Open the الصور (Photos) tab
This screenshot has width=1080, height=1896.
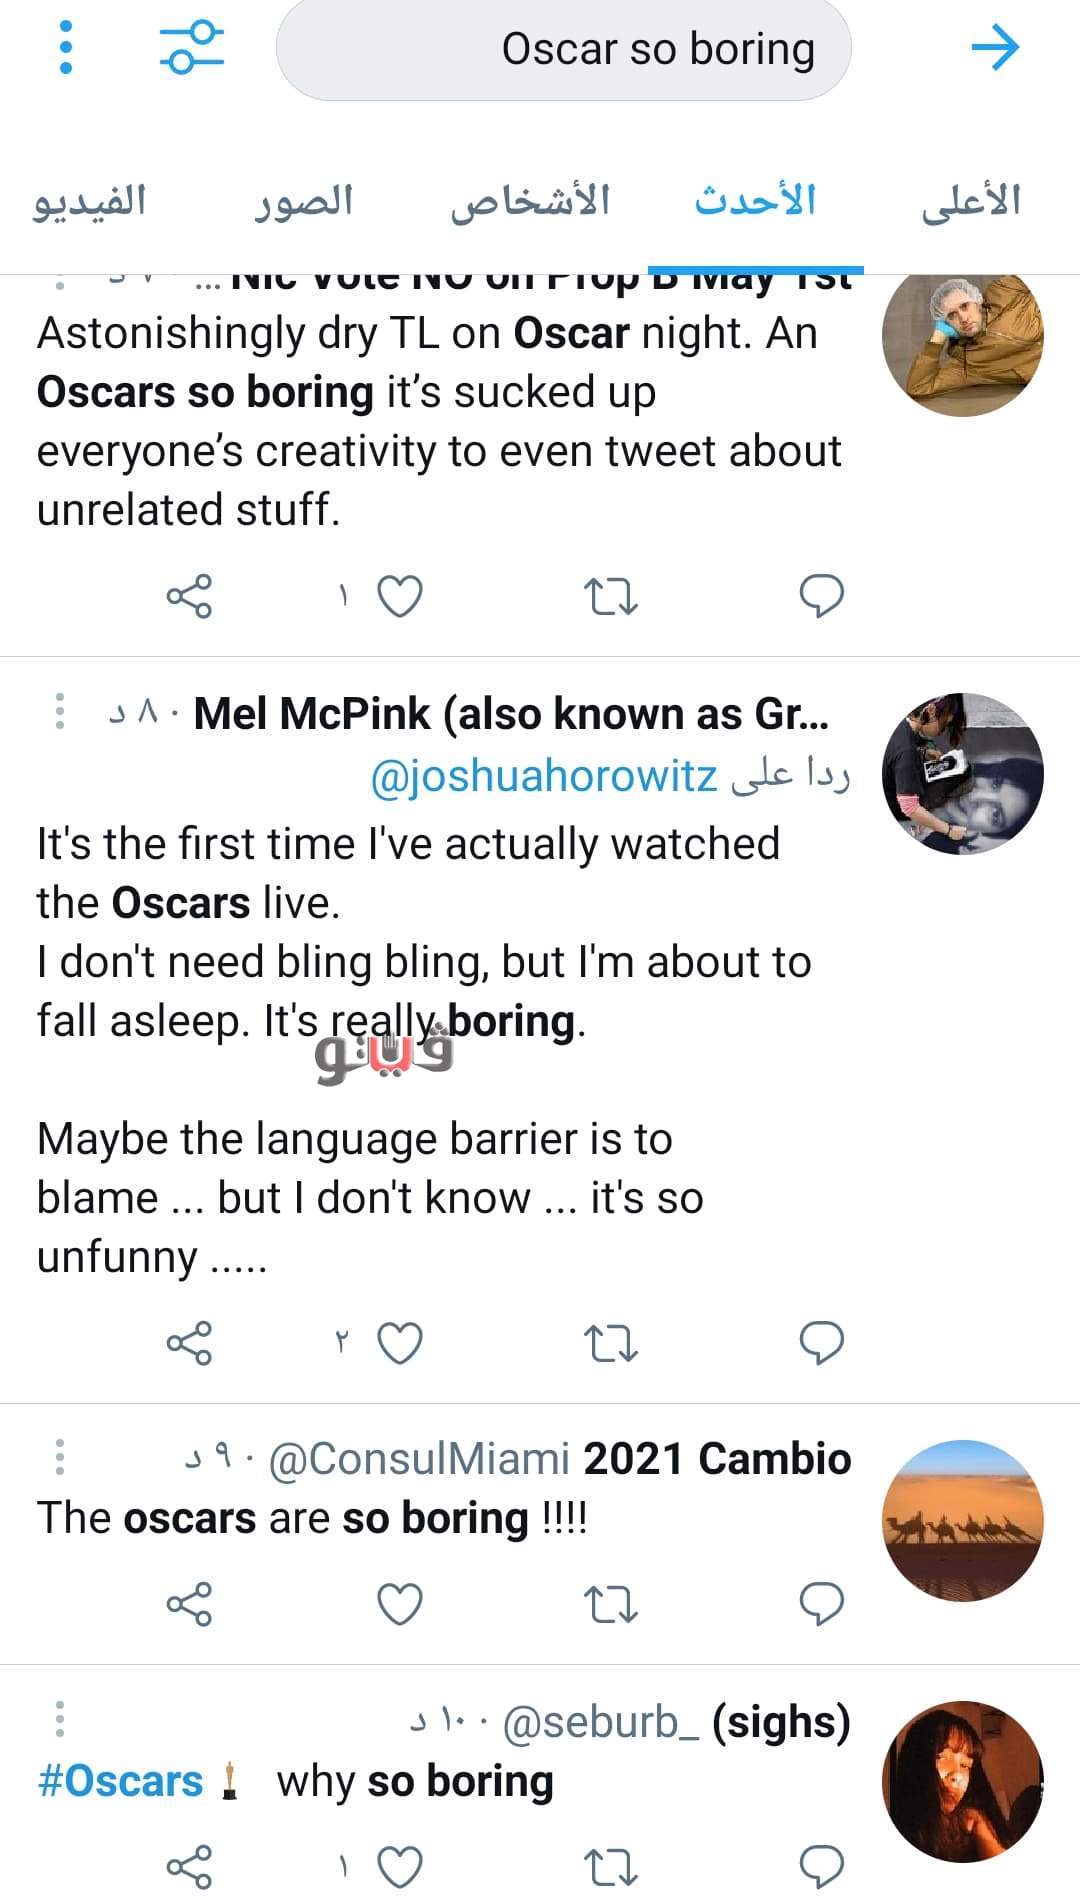pyautogui.click(x=302, y=201)
